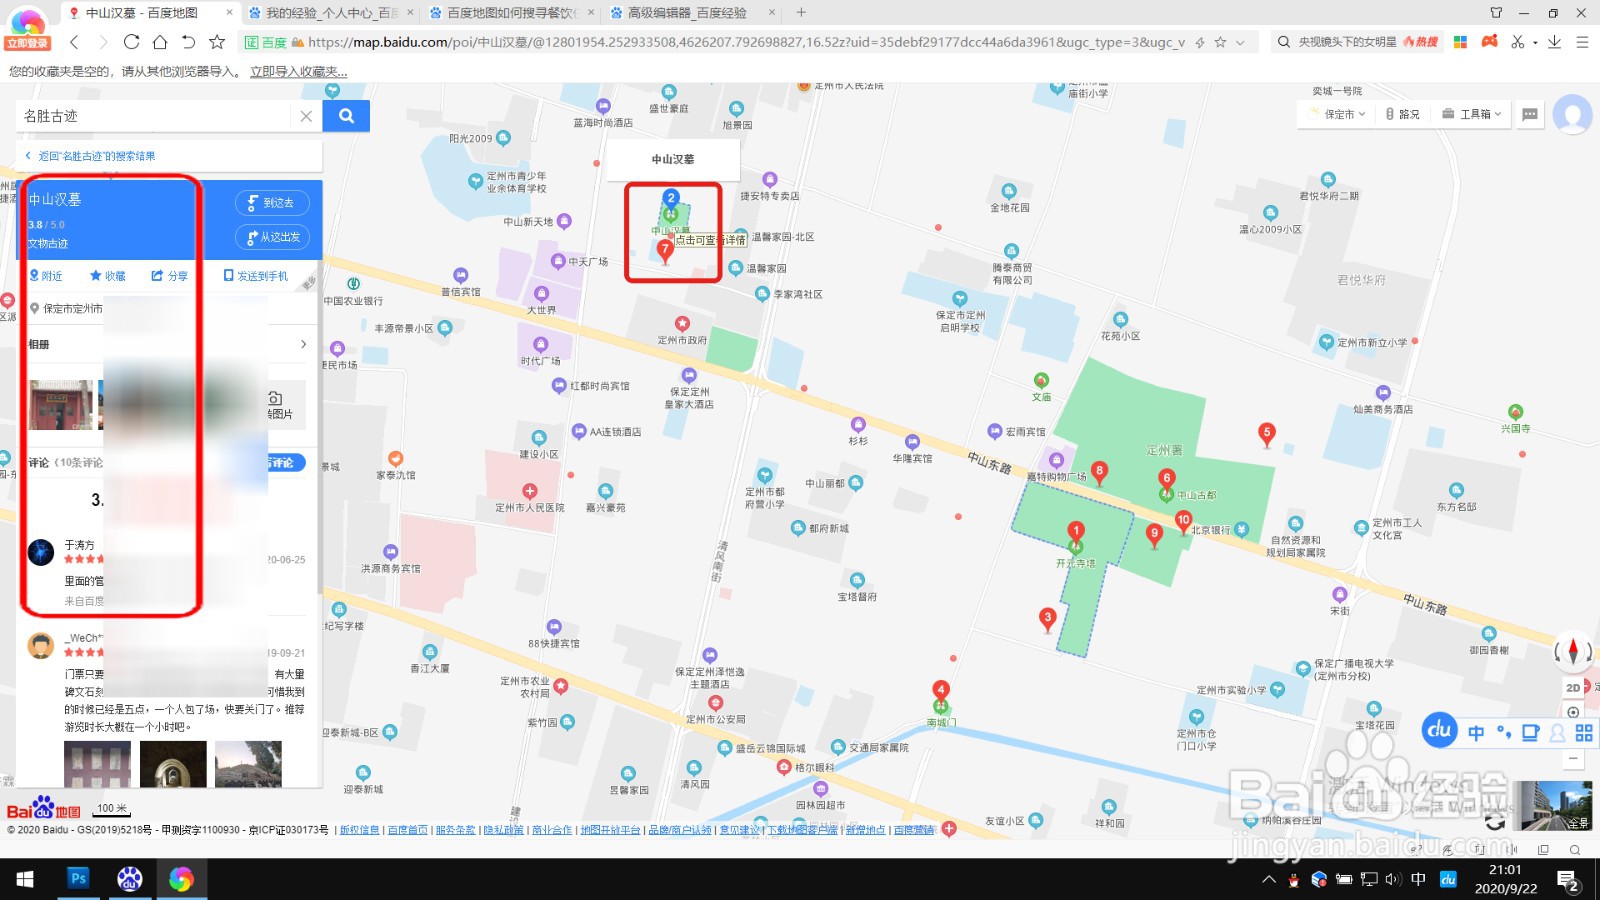
Task: Switch map to 2D view
Action: tap(1573, 688)
